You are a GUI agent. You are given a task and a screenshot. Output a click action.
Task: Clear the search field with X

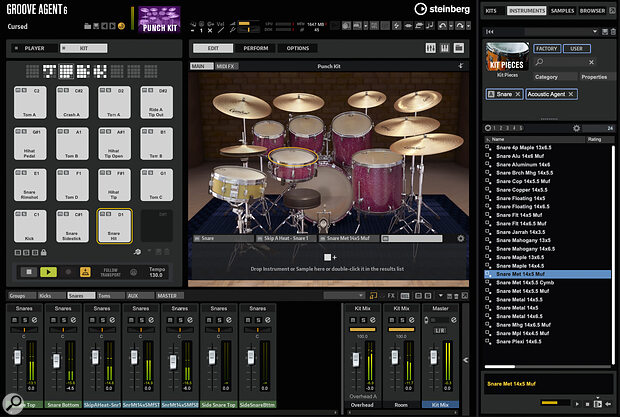pos(591,62)
